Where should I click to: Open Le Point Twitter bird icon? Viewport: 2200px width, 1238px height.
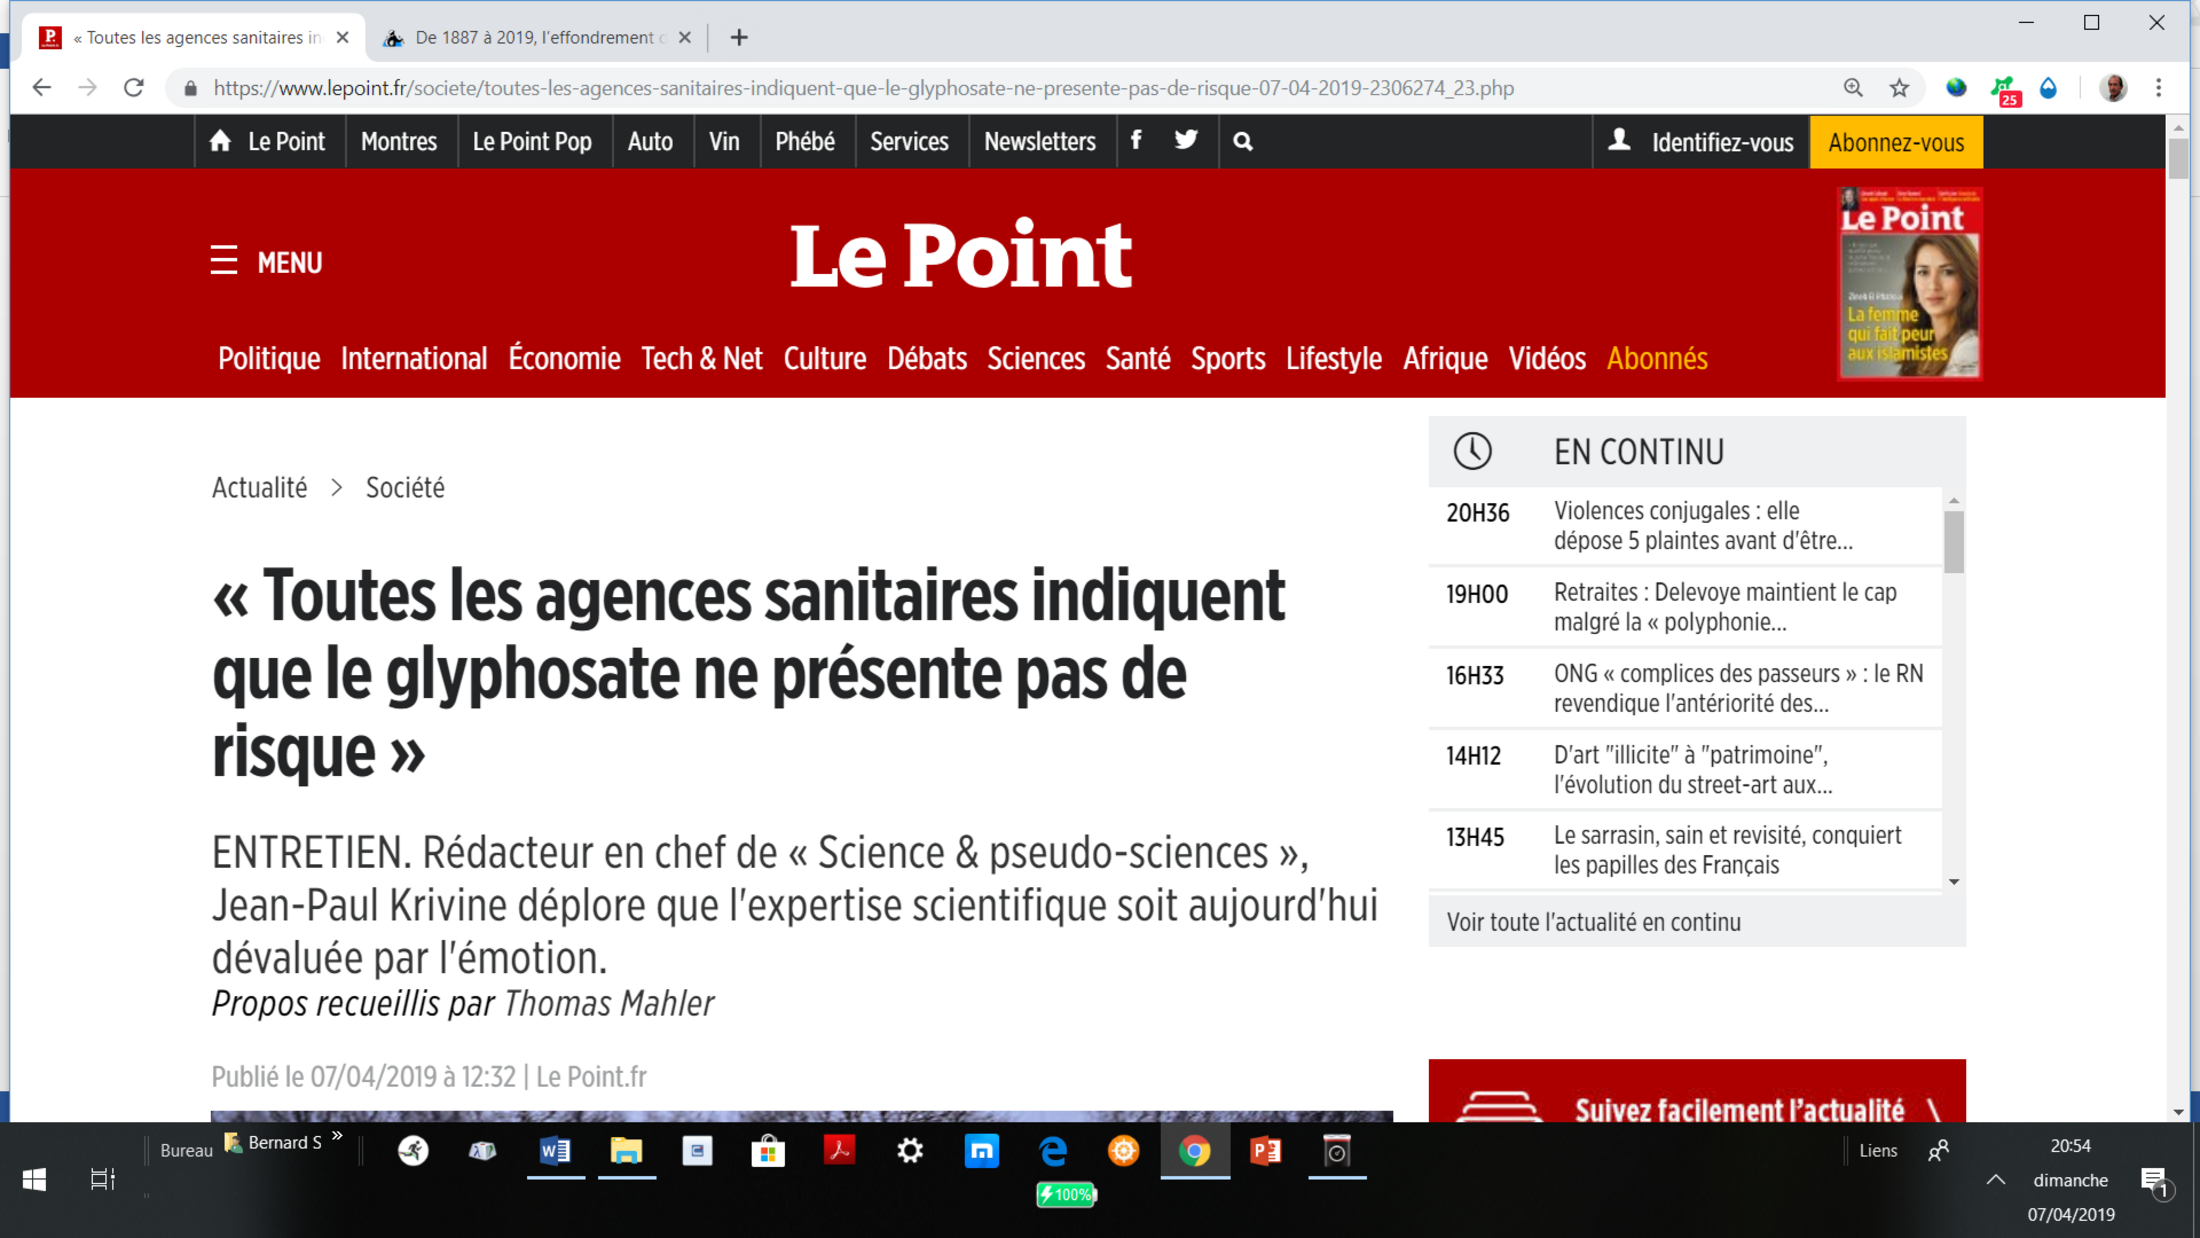(x=1186, y=141)
